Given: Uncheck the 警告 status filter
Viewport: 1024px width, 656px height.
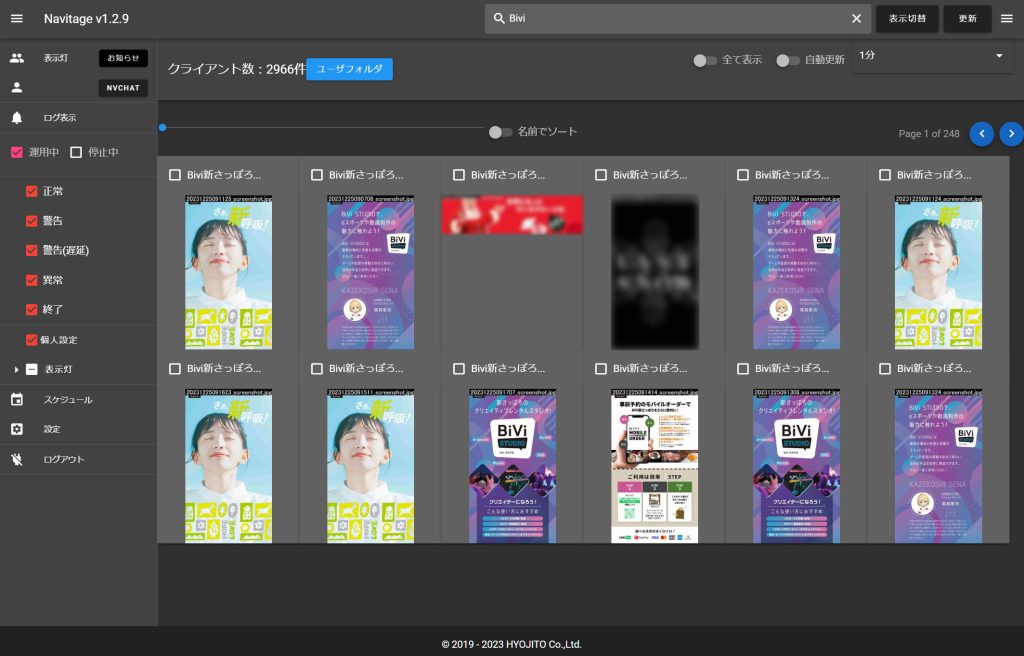Looking at the screenshot, I should tap(31, 221).
